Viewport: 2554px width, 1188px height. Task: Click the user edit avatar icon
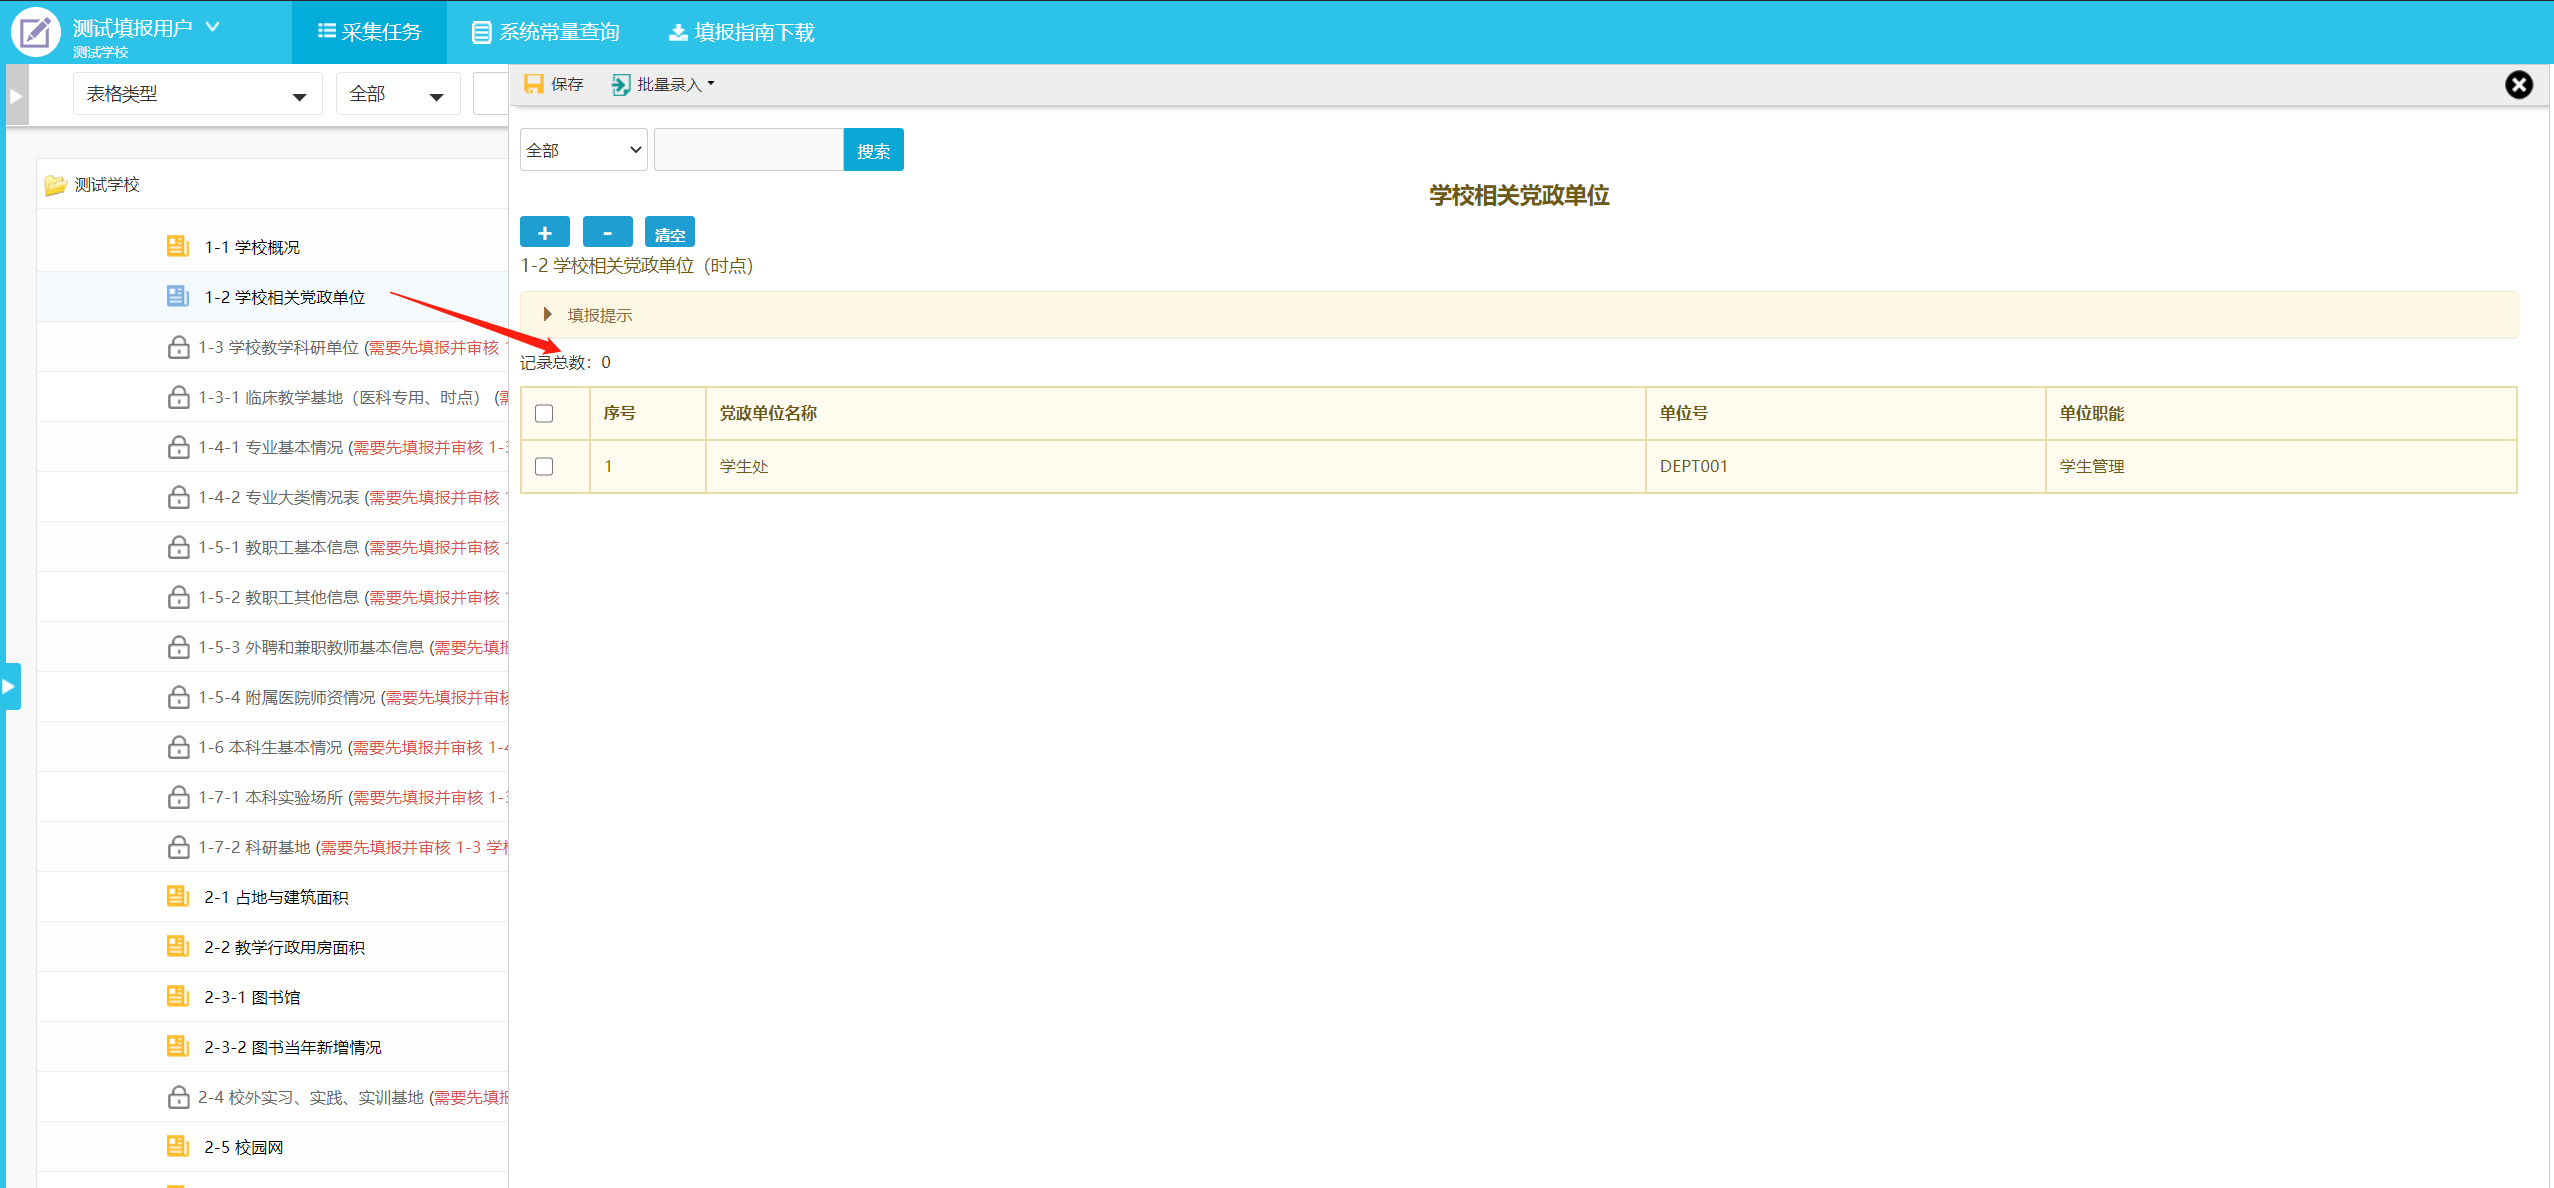point(35,31)
